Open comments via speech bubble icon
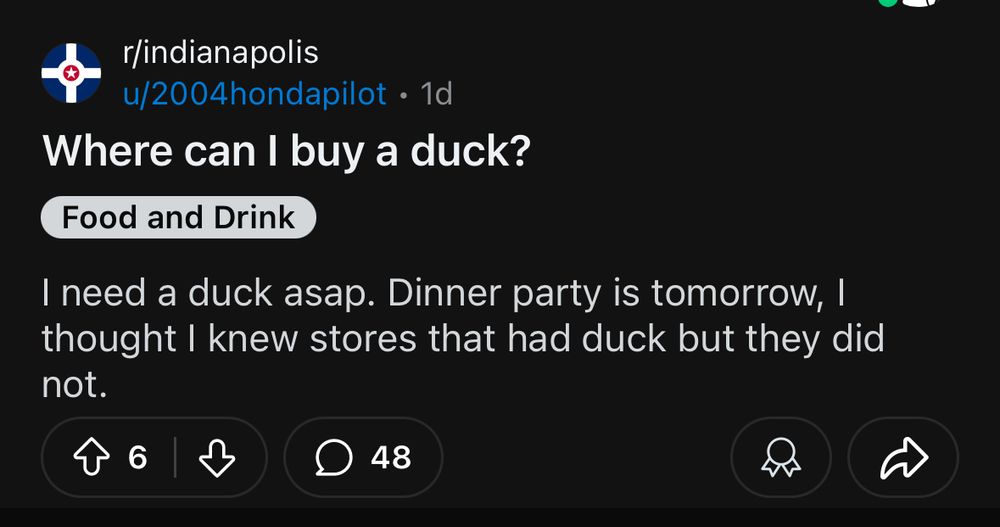The width and height of the screenshot is (1000, 527). point(334,457)
